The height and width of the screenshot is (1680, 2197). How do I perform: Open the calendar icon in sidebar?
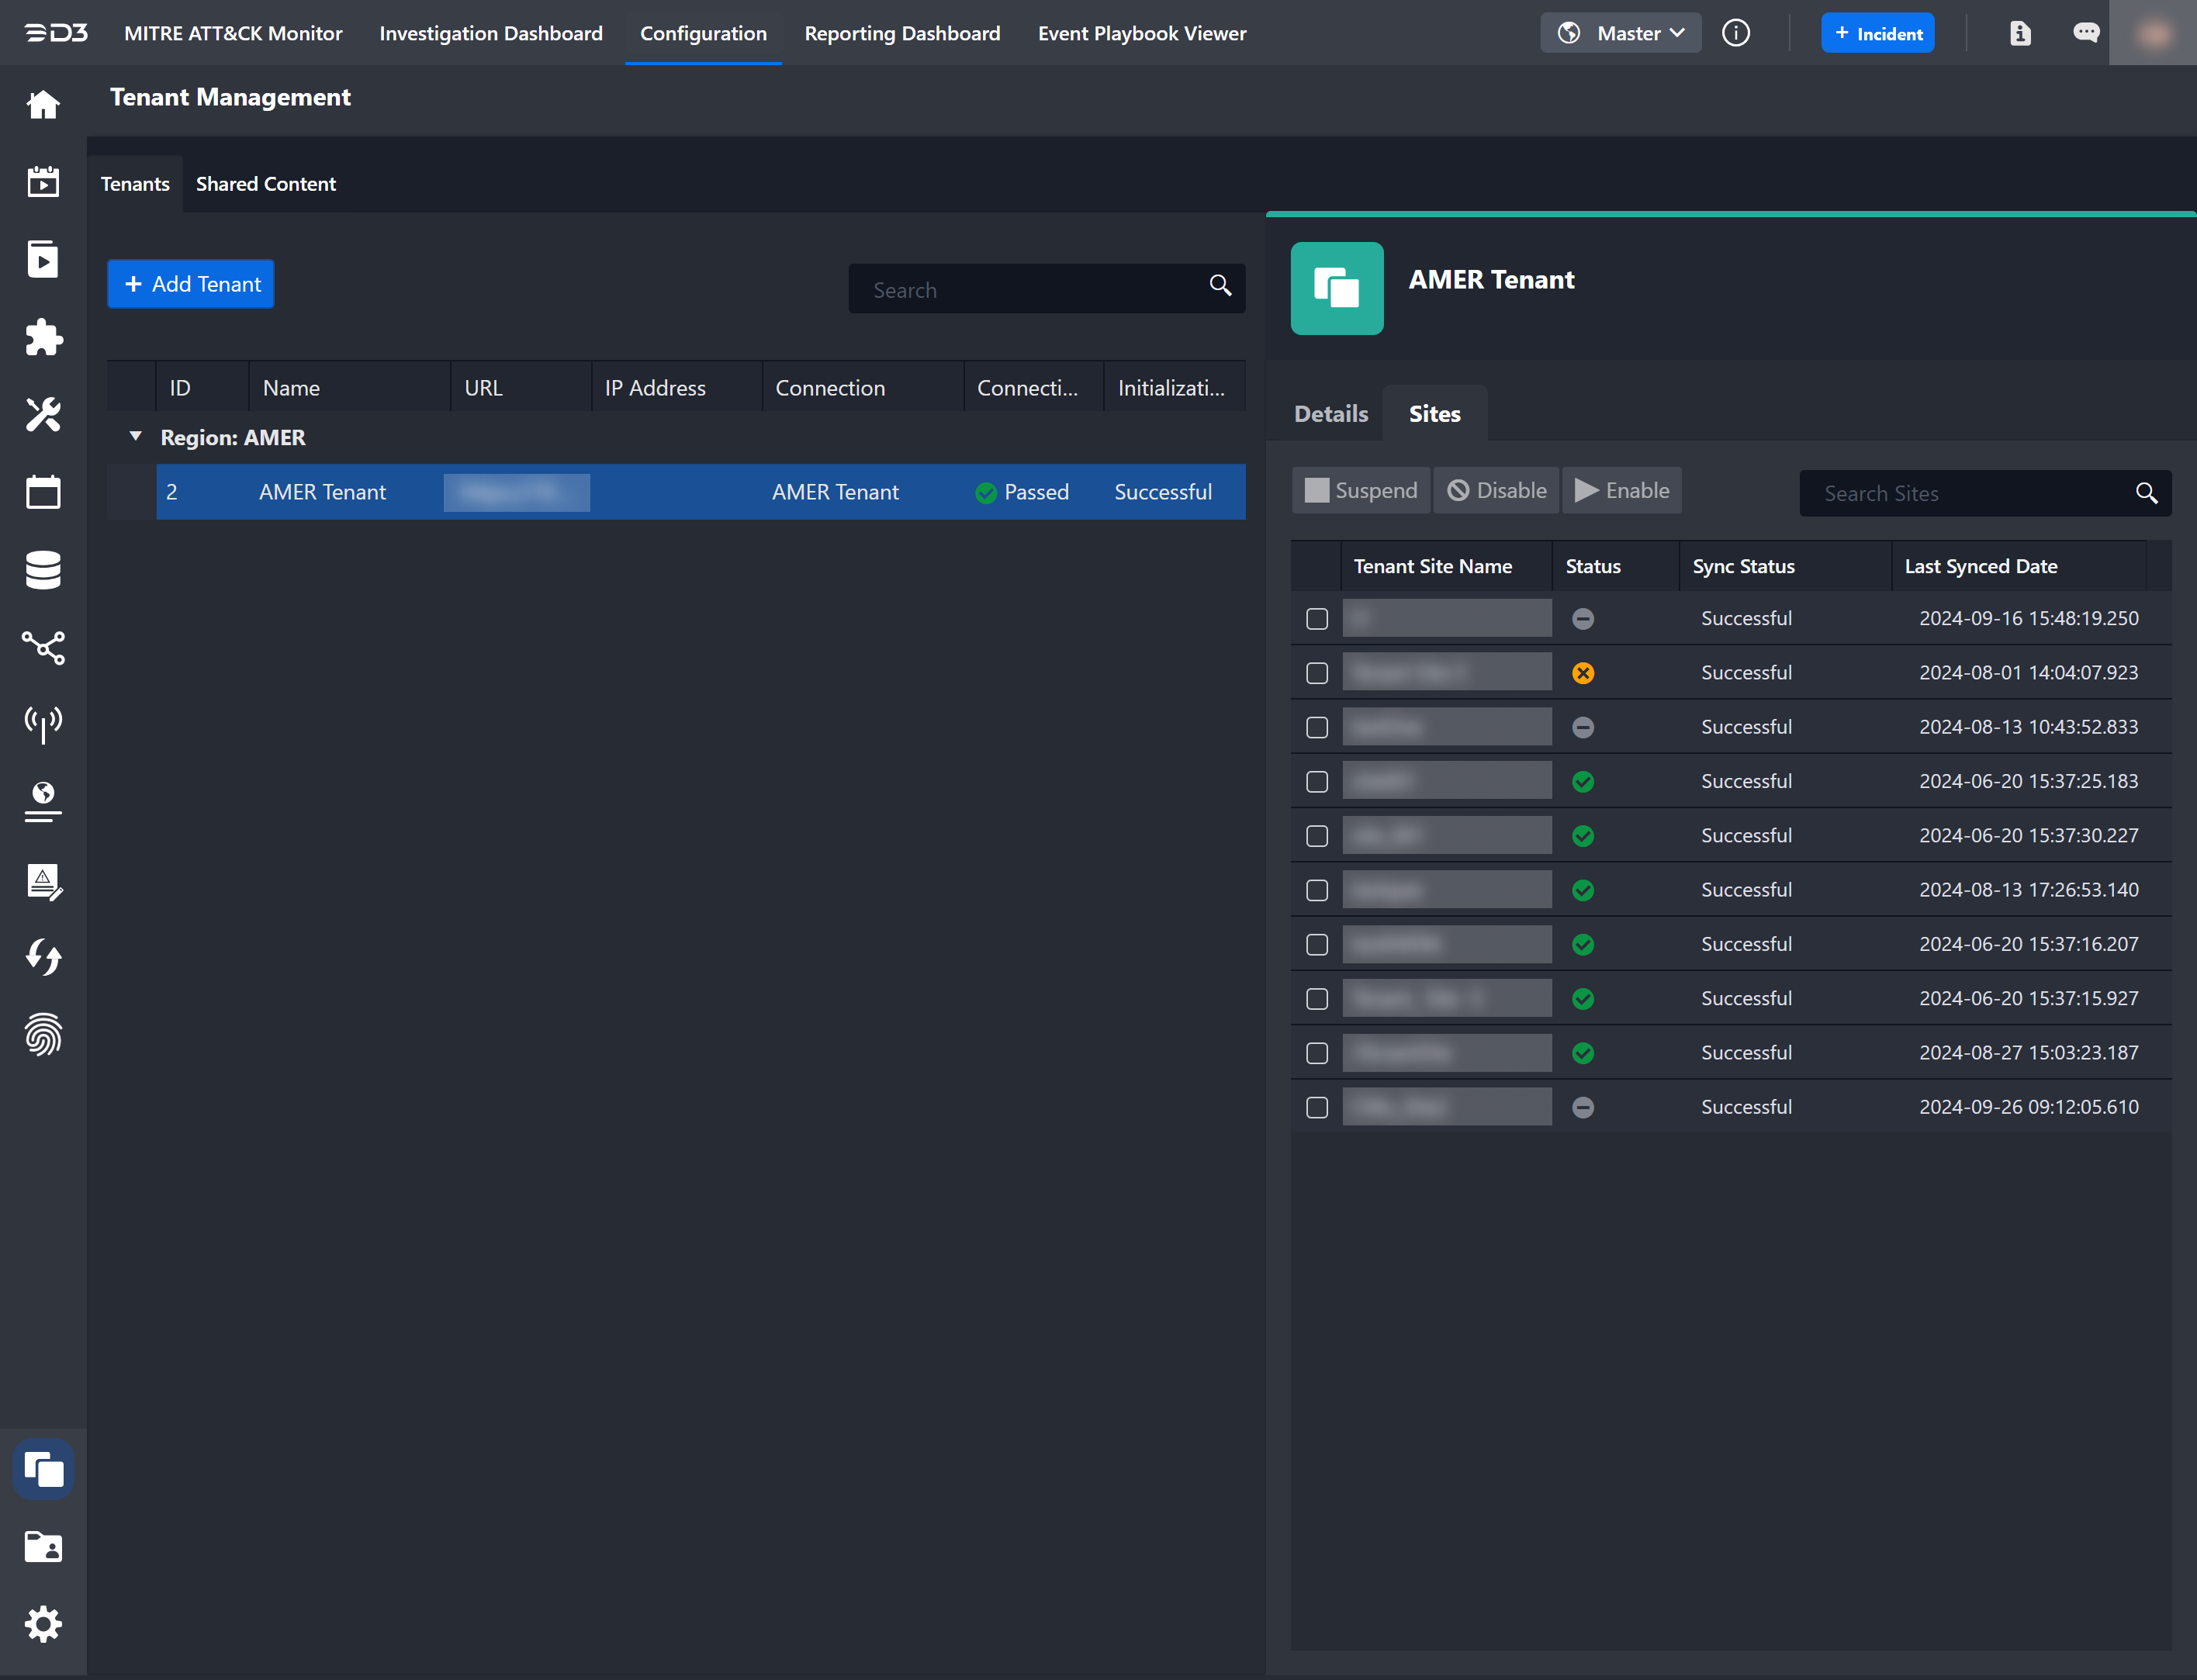coord(43,492)
